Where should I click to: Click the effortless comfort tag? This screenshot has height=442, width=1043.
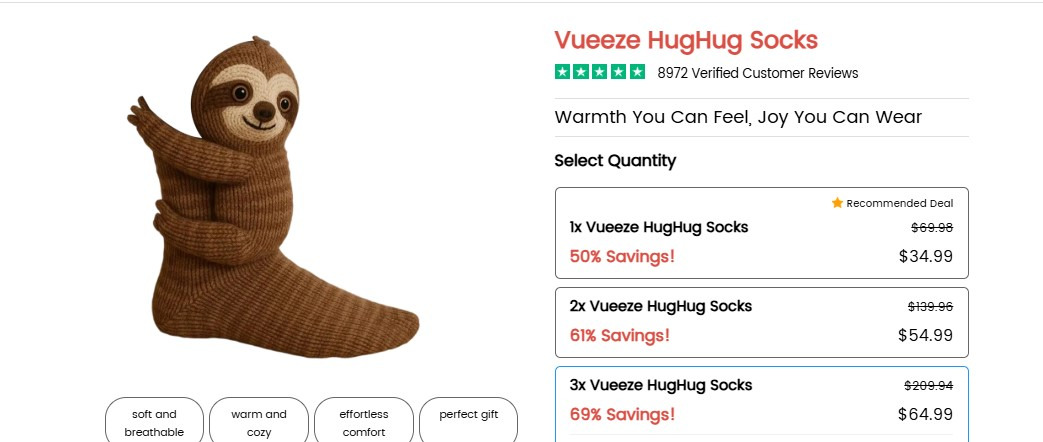coord(364,422)
